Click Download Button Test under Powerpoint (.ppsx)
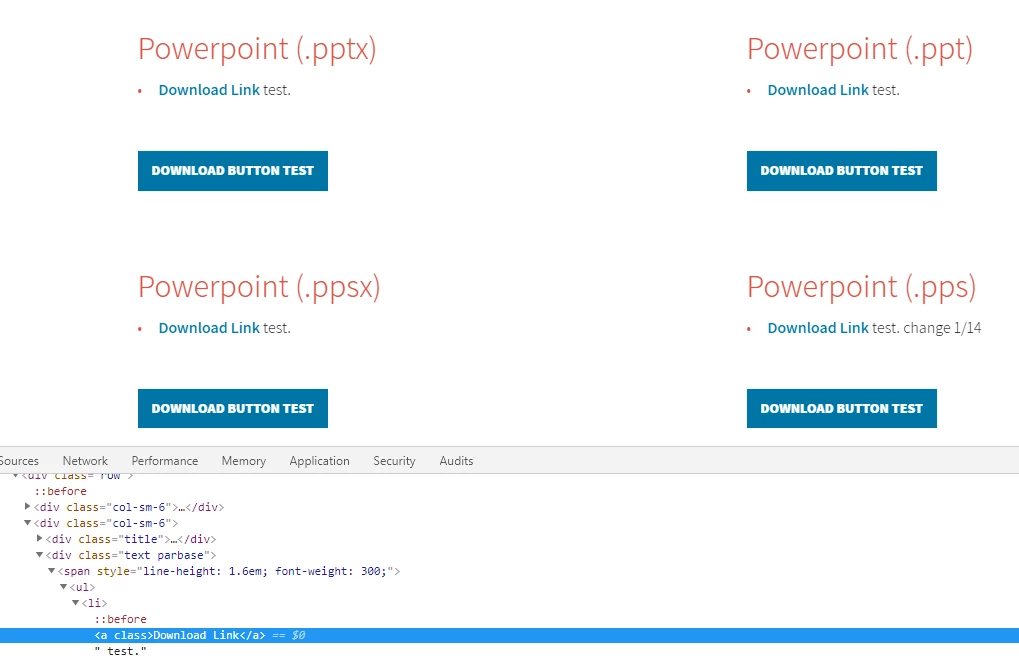 click(233, 409)
